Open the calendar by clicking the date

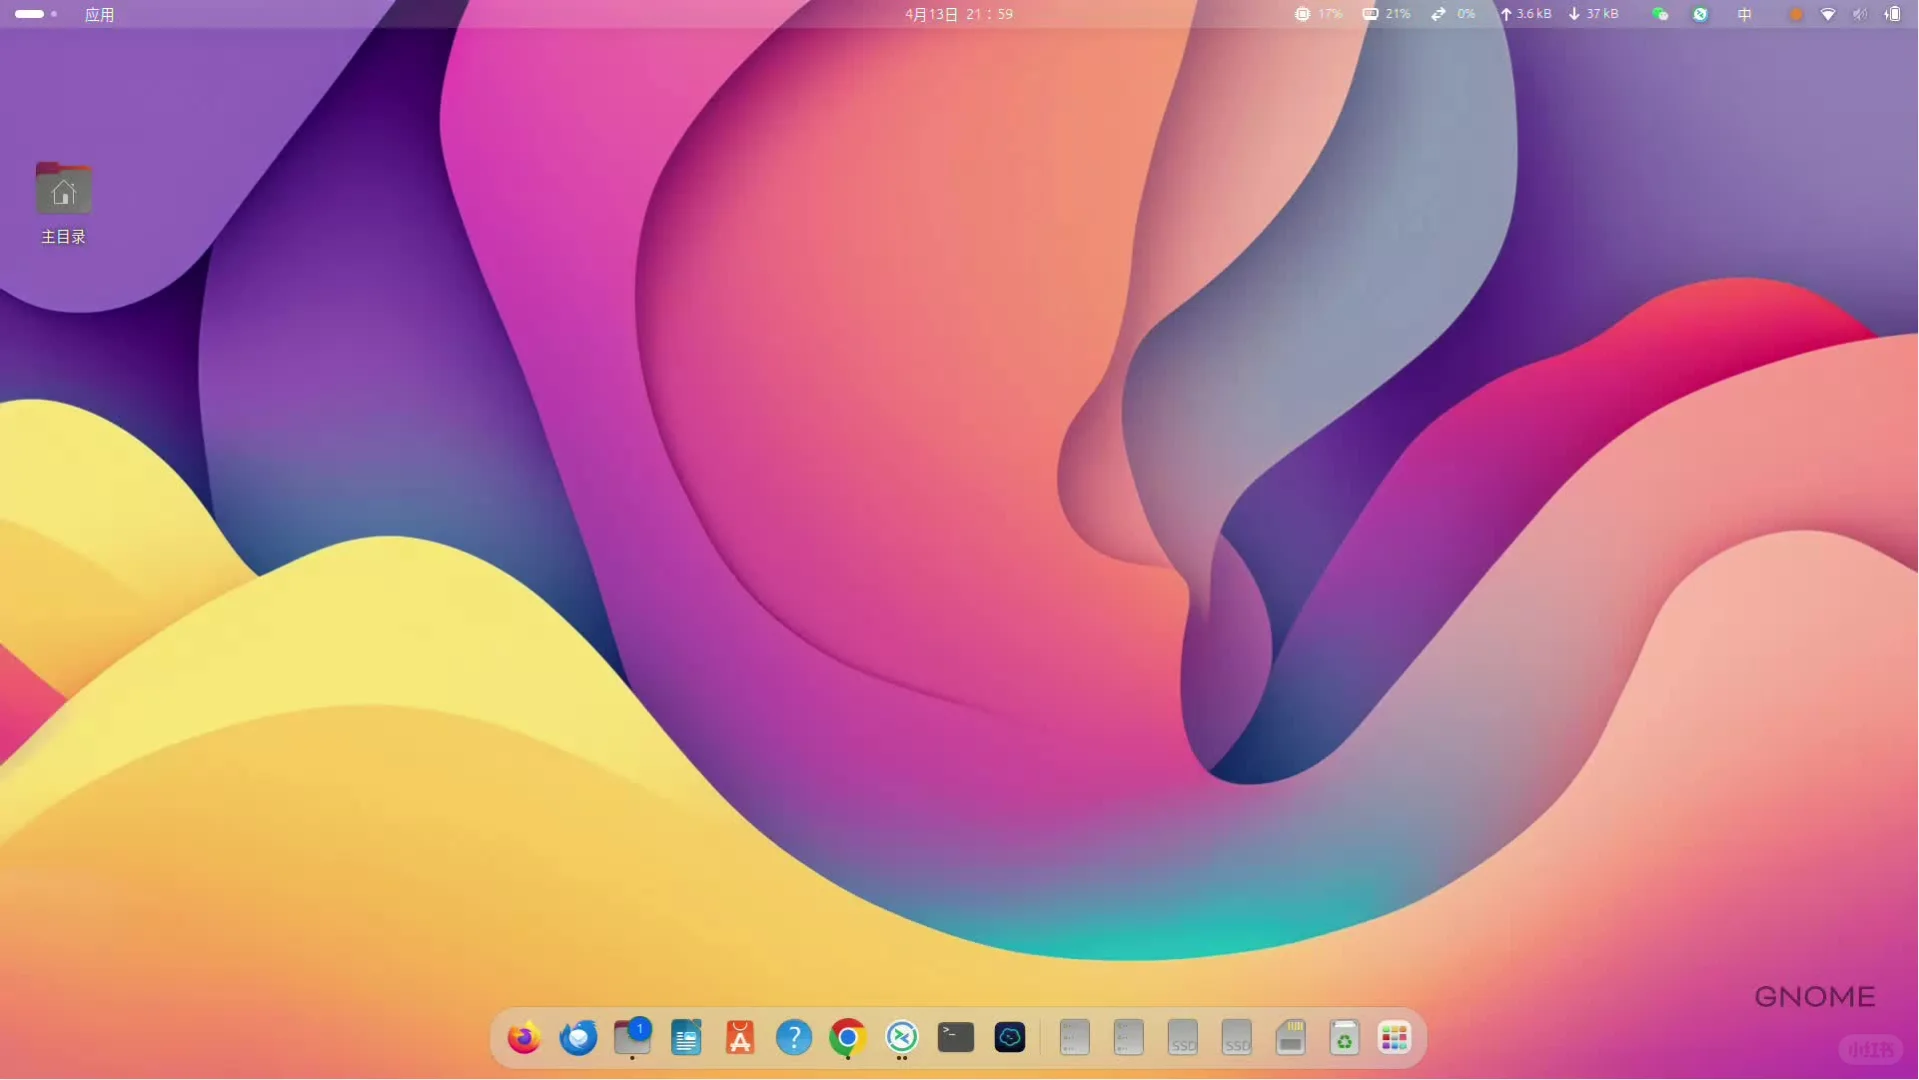[x=957, y=14]
